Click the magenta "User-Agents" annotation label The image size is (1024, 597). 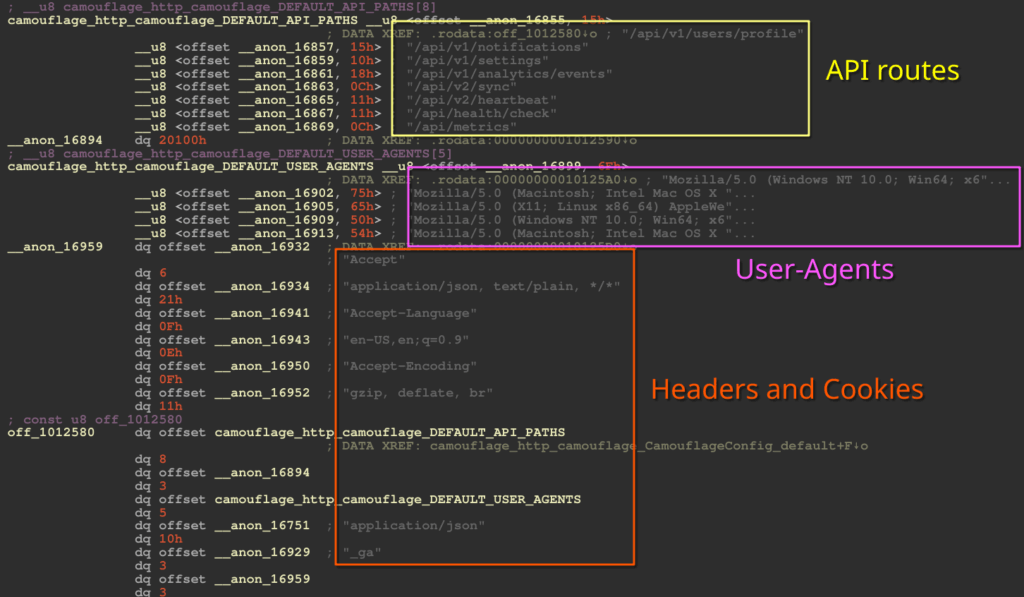(814, 269)
